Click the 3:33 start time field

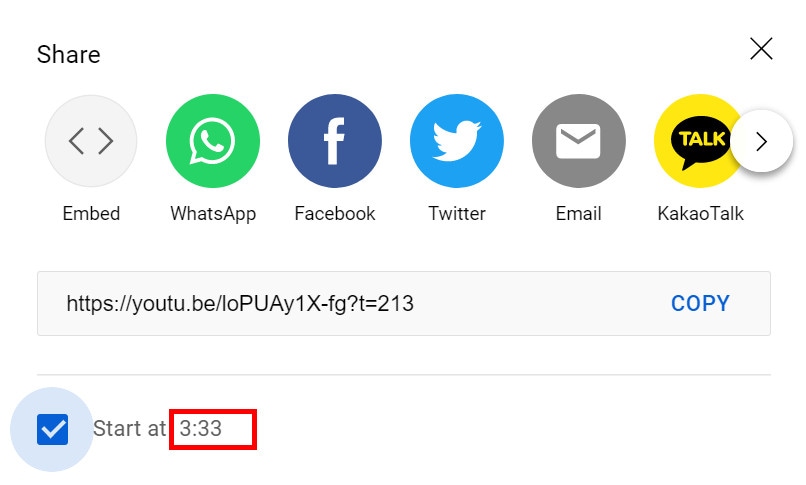coord(213,429)
